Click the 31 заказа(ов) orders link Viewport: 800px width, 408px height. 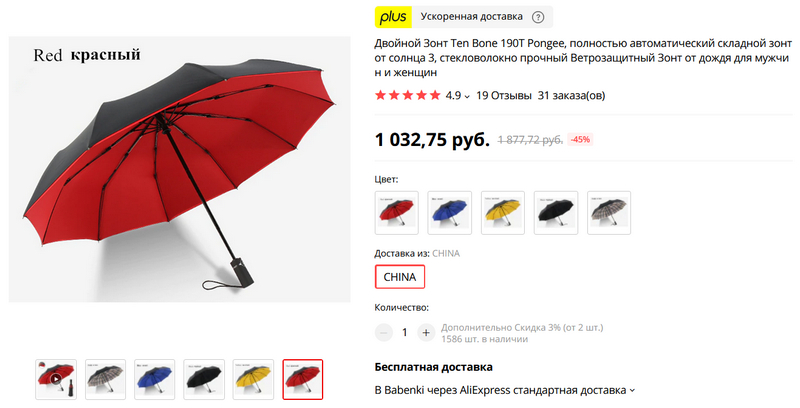coord(571,95)
